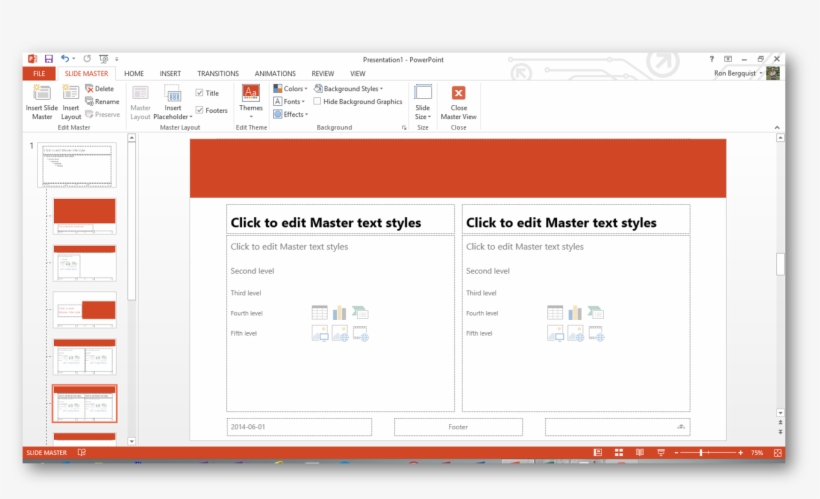Click zoom in plus button
Image resolution: width=820 pixels, height=499 pixels.
click(741, 453)
